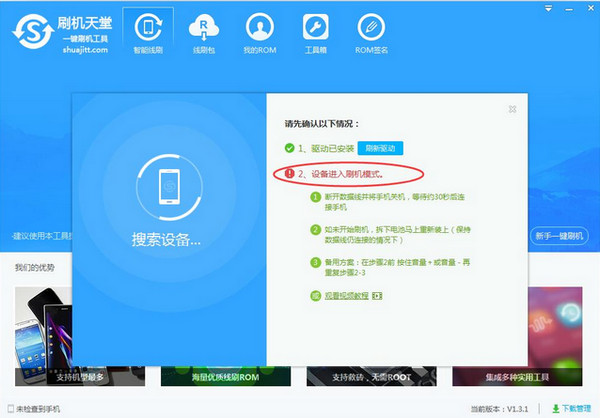Click the 刷机天堂 logo icon
Screen dimensions: 600x418
(x=33, y=32)
